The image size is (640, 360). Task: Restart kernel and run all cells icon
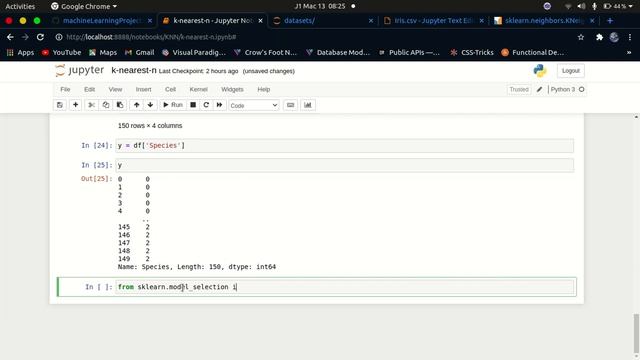(x=219, y=105)
